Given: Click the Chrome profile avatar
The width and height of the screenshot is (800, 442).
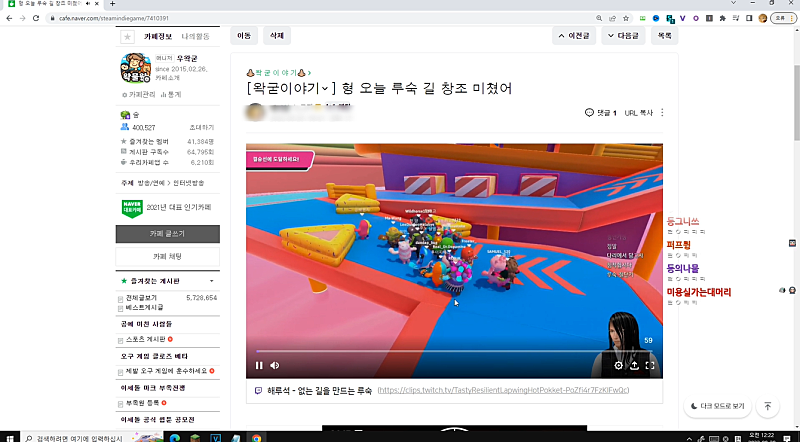Looking at the screenshot, I should (x=763, y=18).
